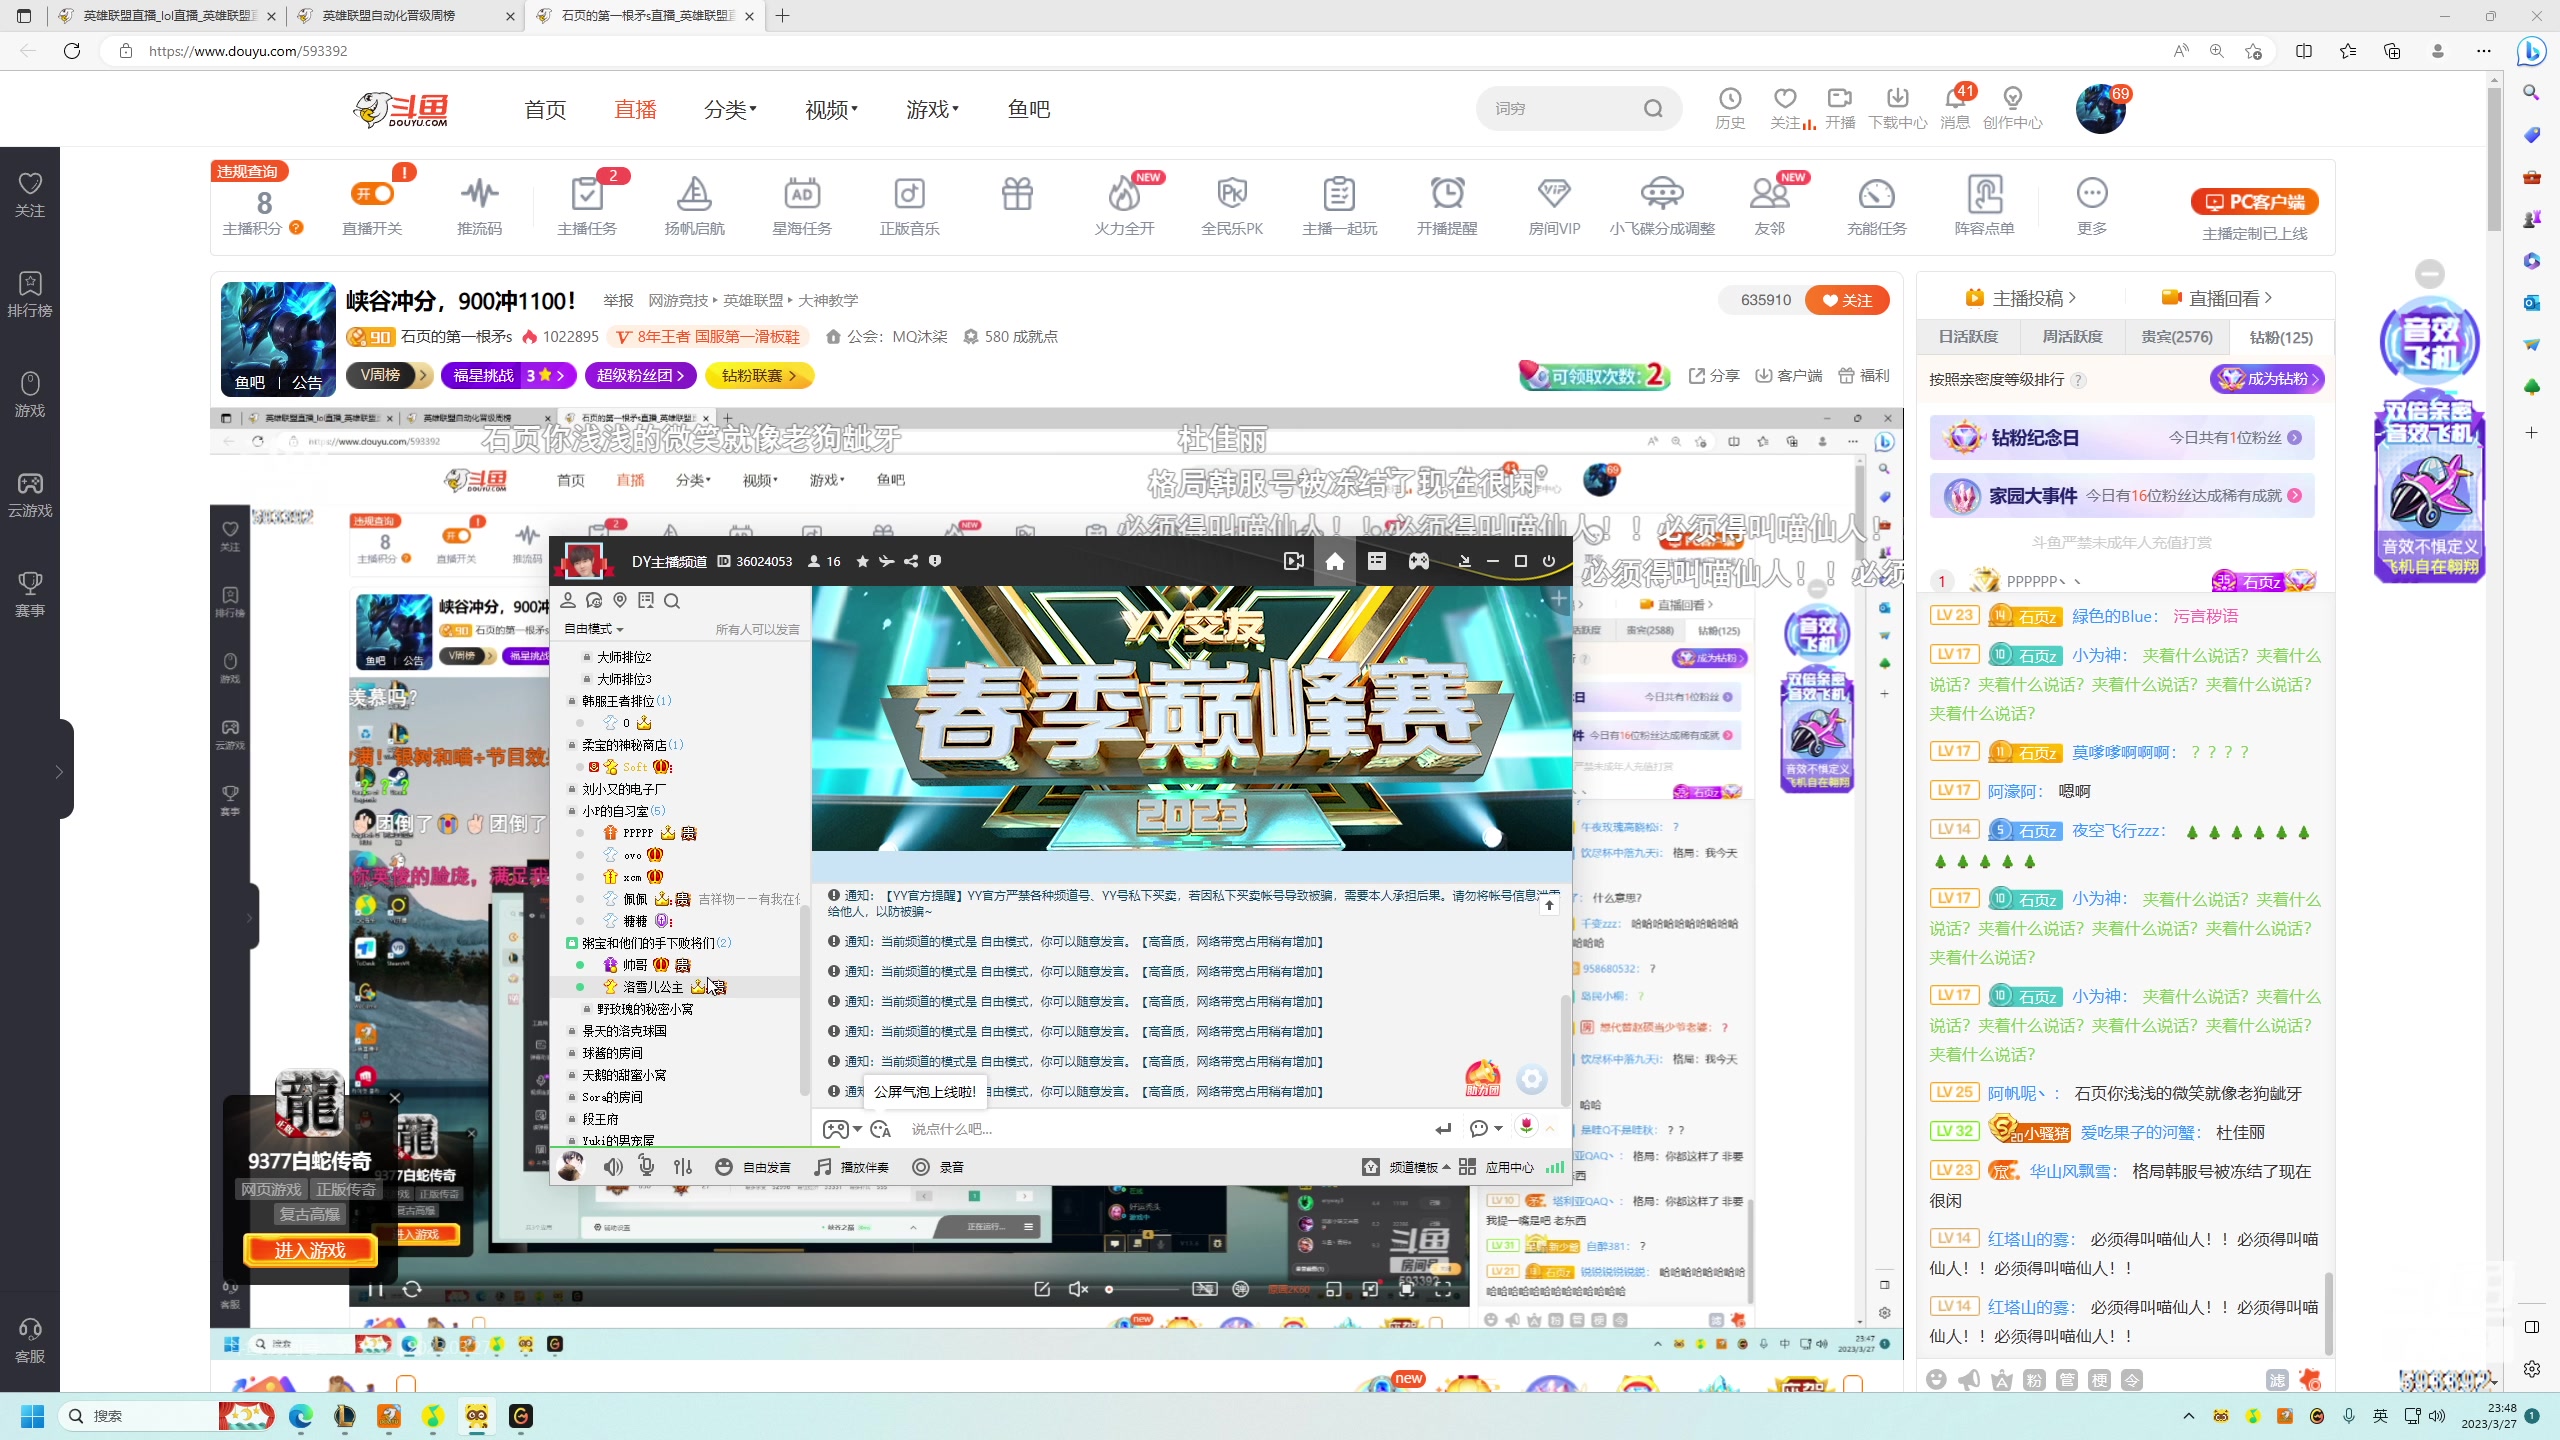2560x1440 pixels.
Task: Expand the 游戏 navigation dropdown
Action: tap(932, 109)
